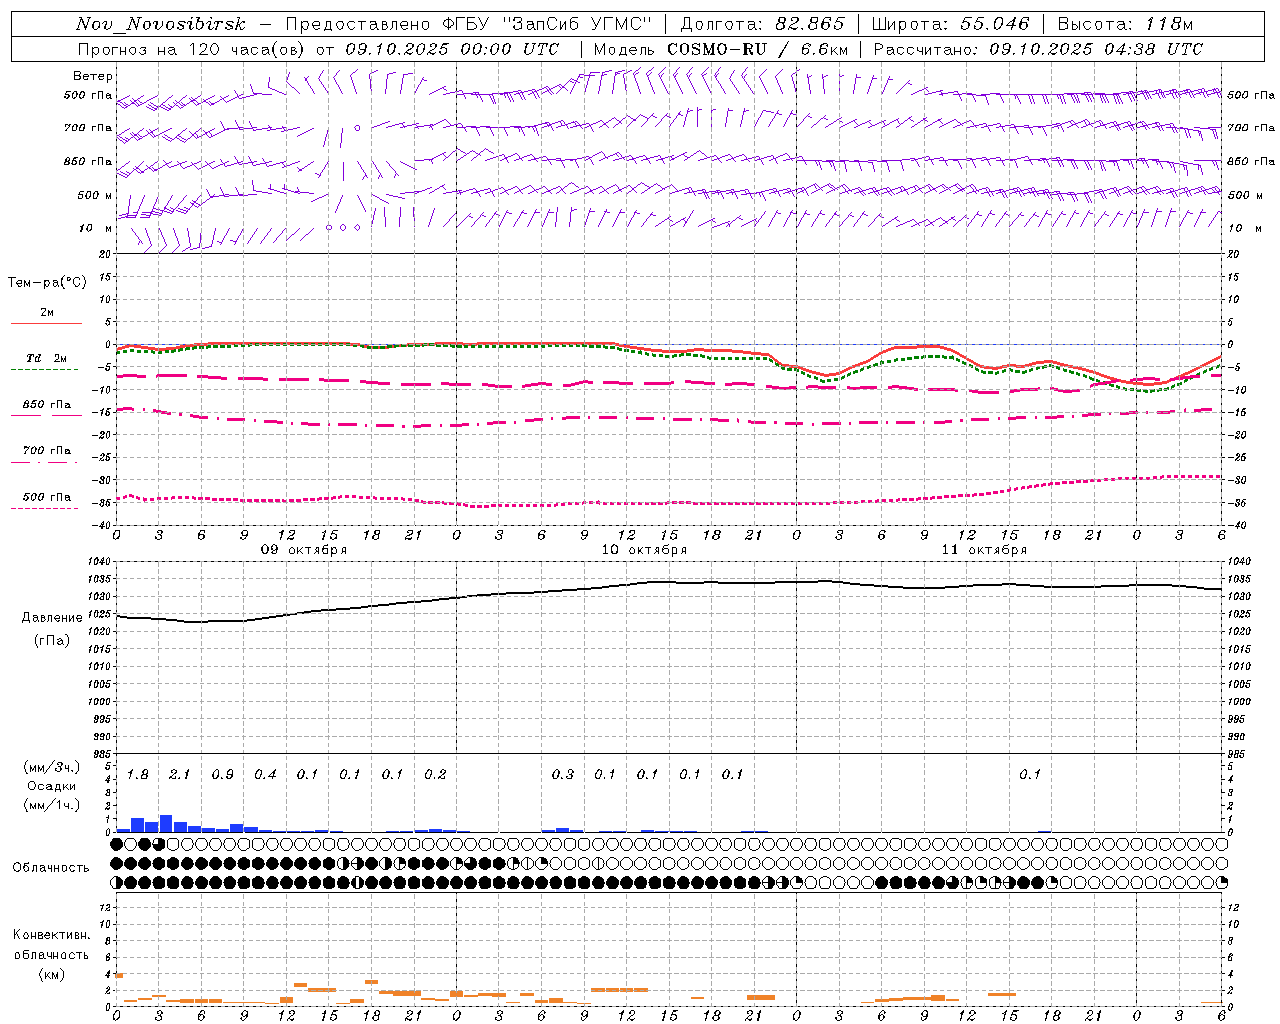Click the Рассчитано: 09.10.2025 04:38 UTC timestamp
This screenshot has width=1280, height=1024.
pos(1038,49)
